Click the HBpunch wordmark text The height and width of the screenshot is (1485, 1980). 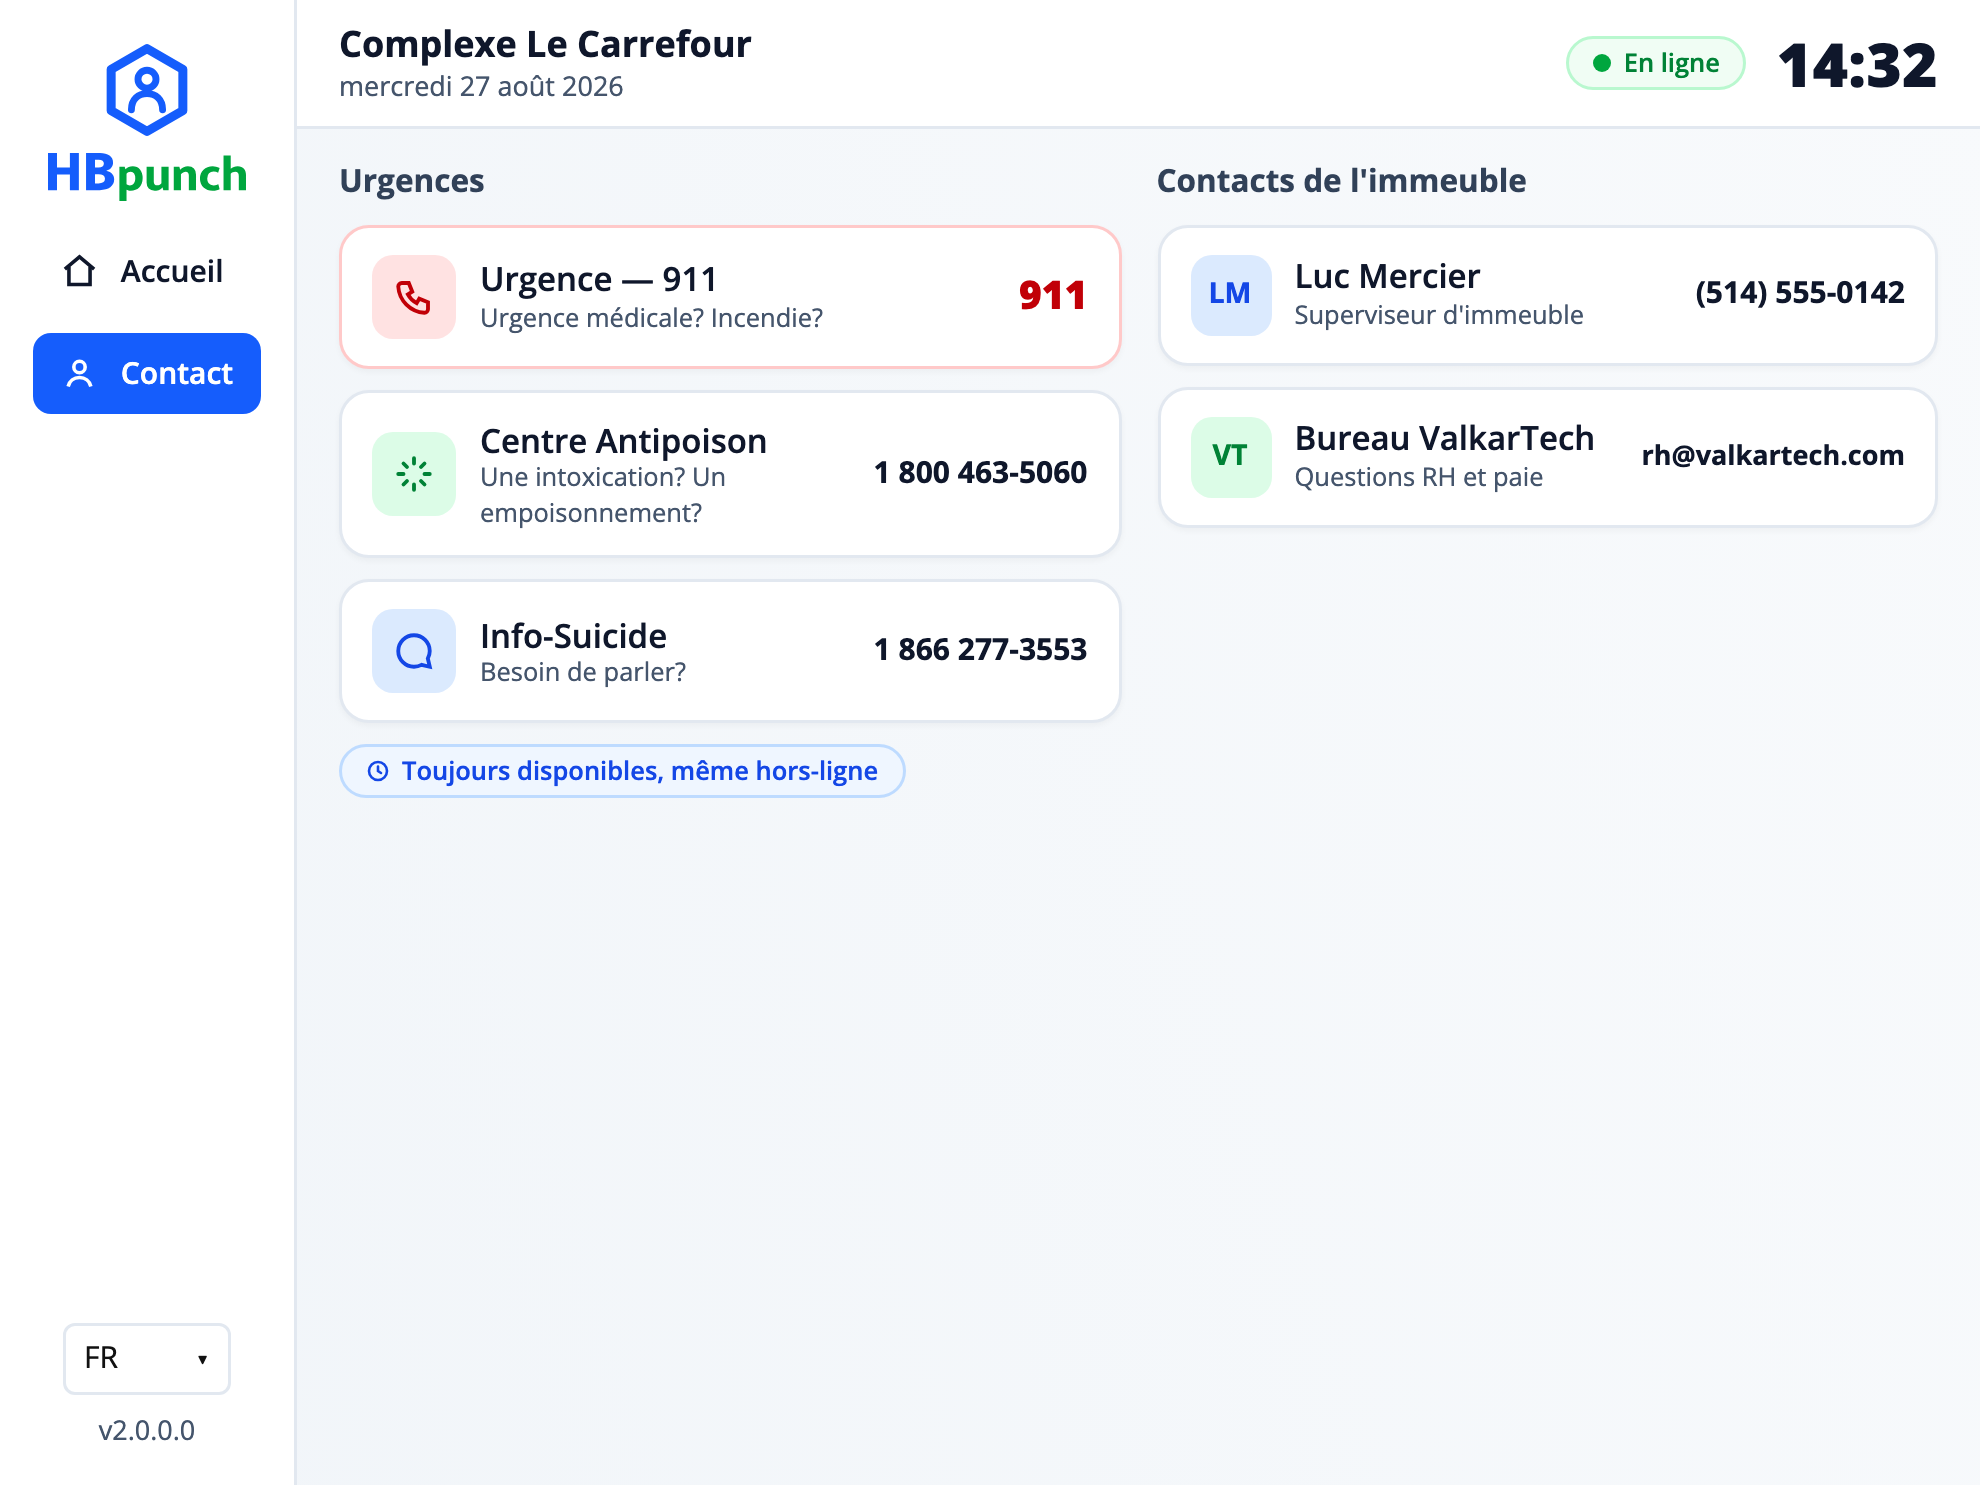(147, 174)
